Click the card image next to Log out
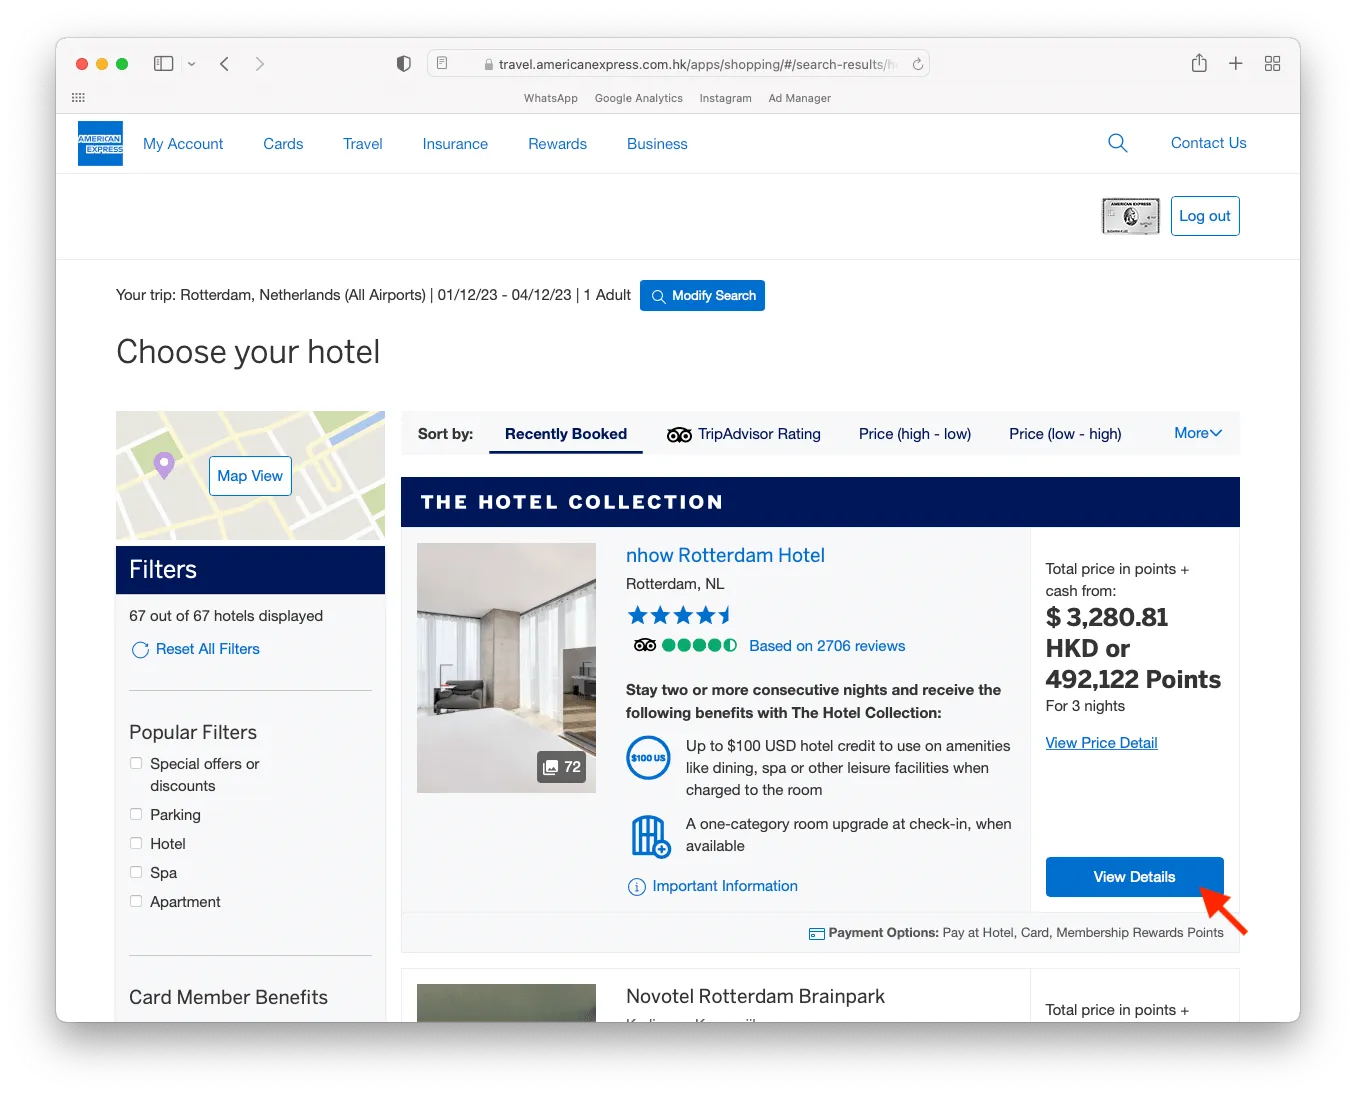This screenshot has height=1096, width=1356. tap(1130, 216)
